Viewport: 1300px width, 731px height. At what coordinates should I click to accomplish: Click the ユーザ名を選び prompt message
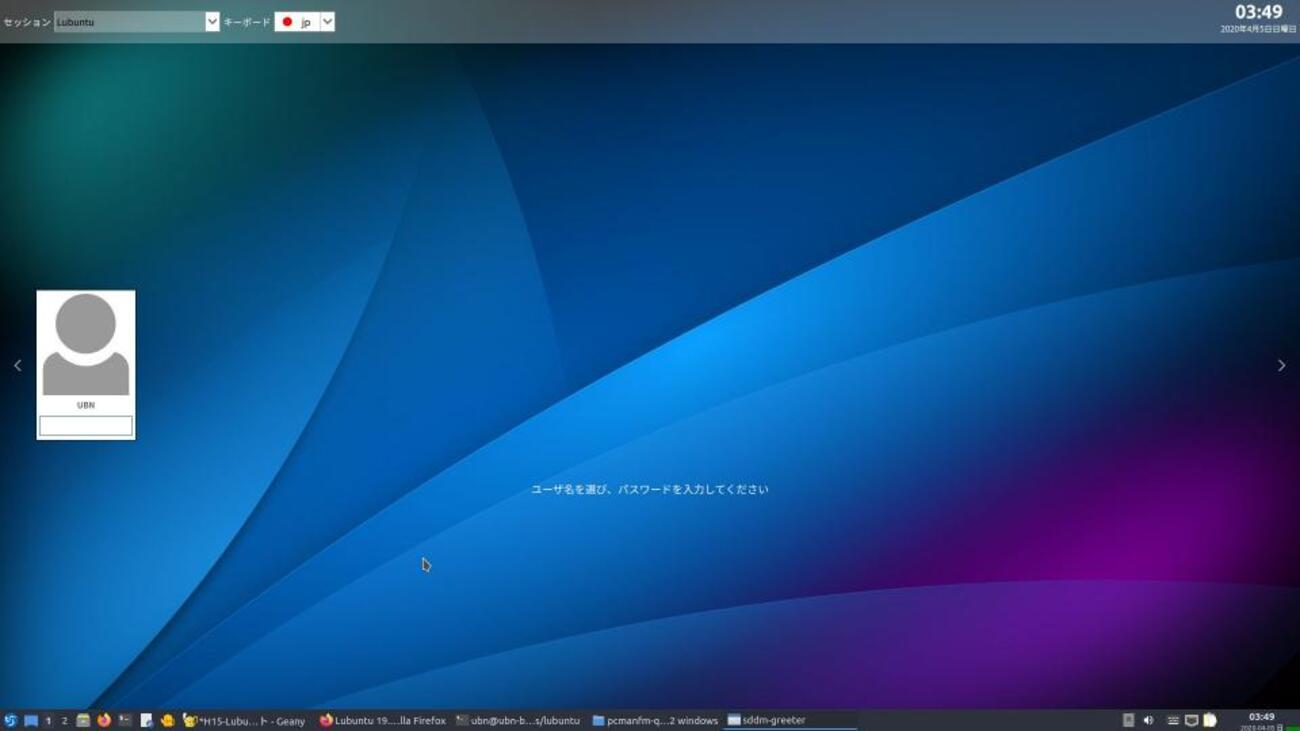[x=650, y=490]
